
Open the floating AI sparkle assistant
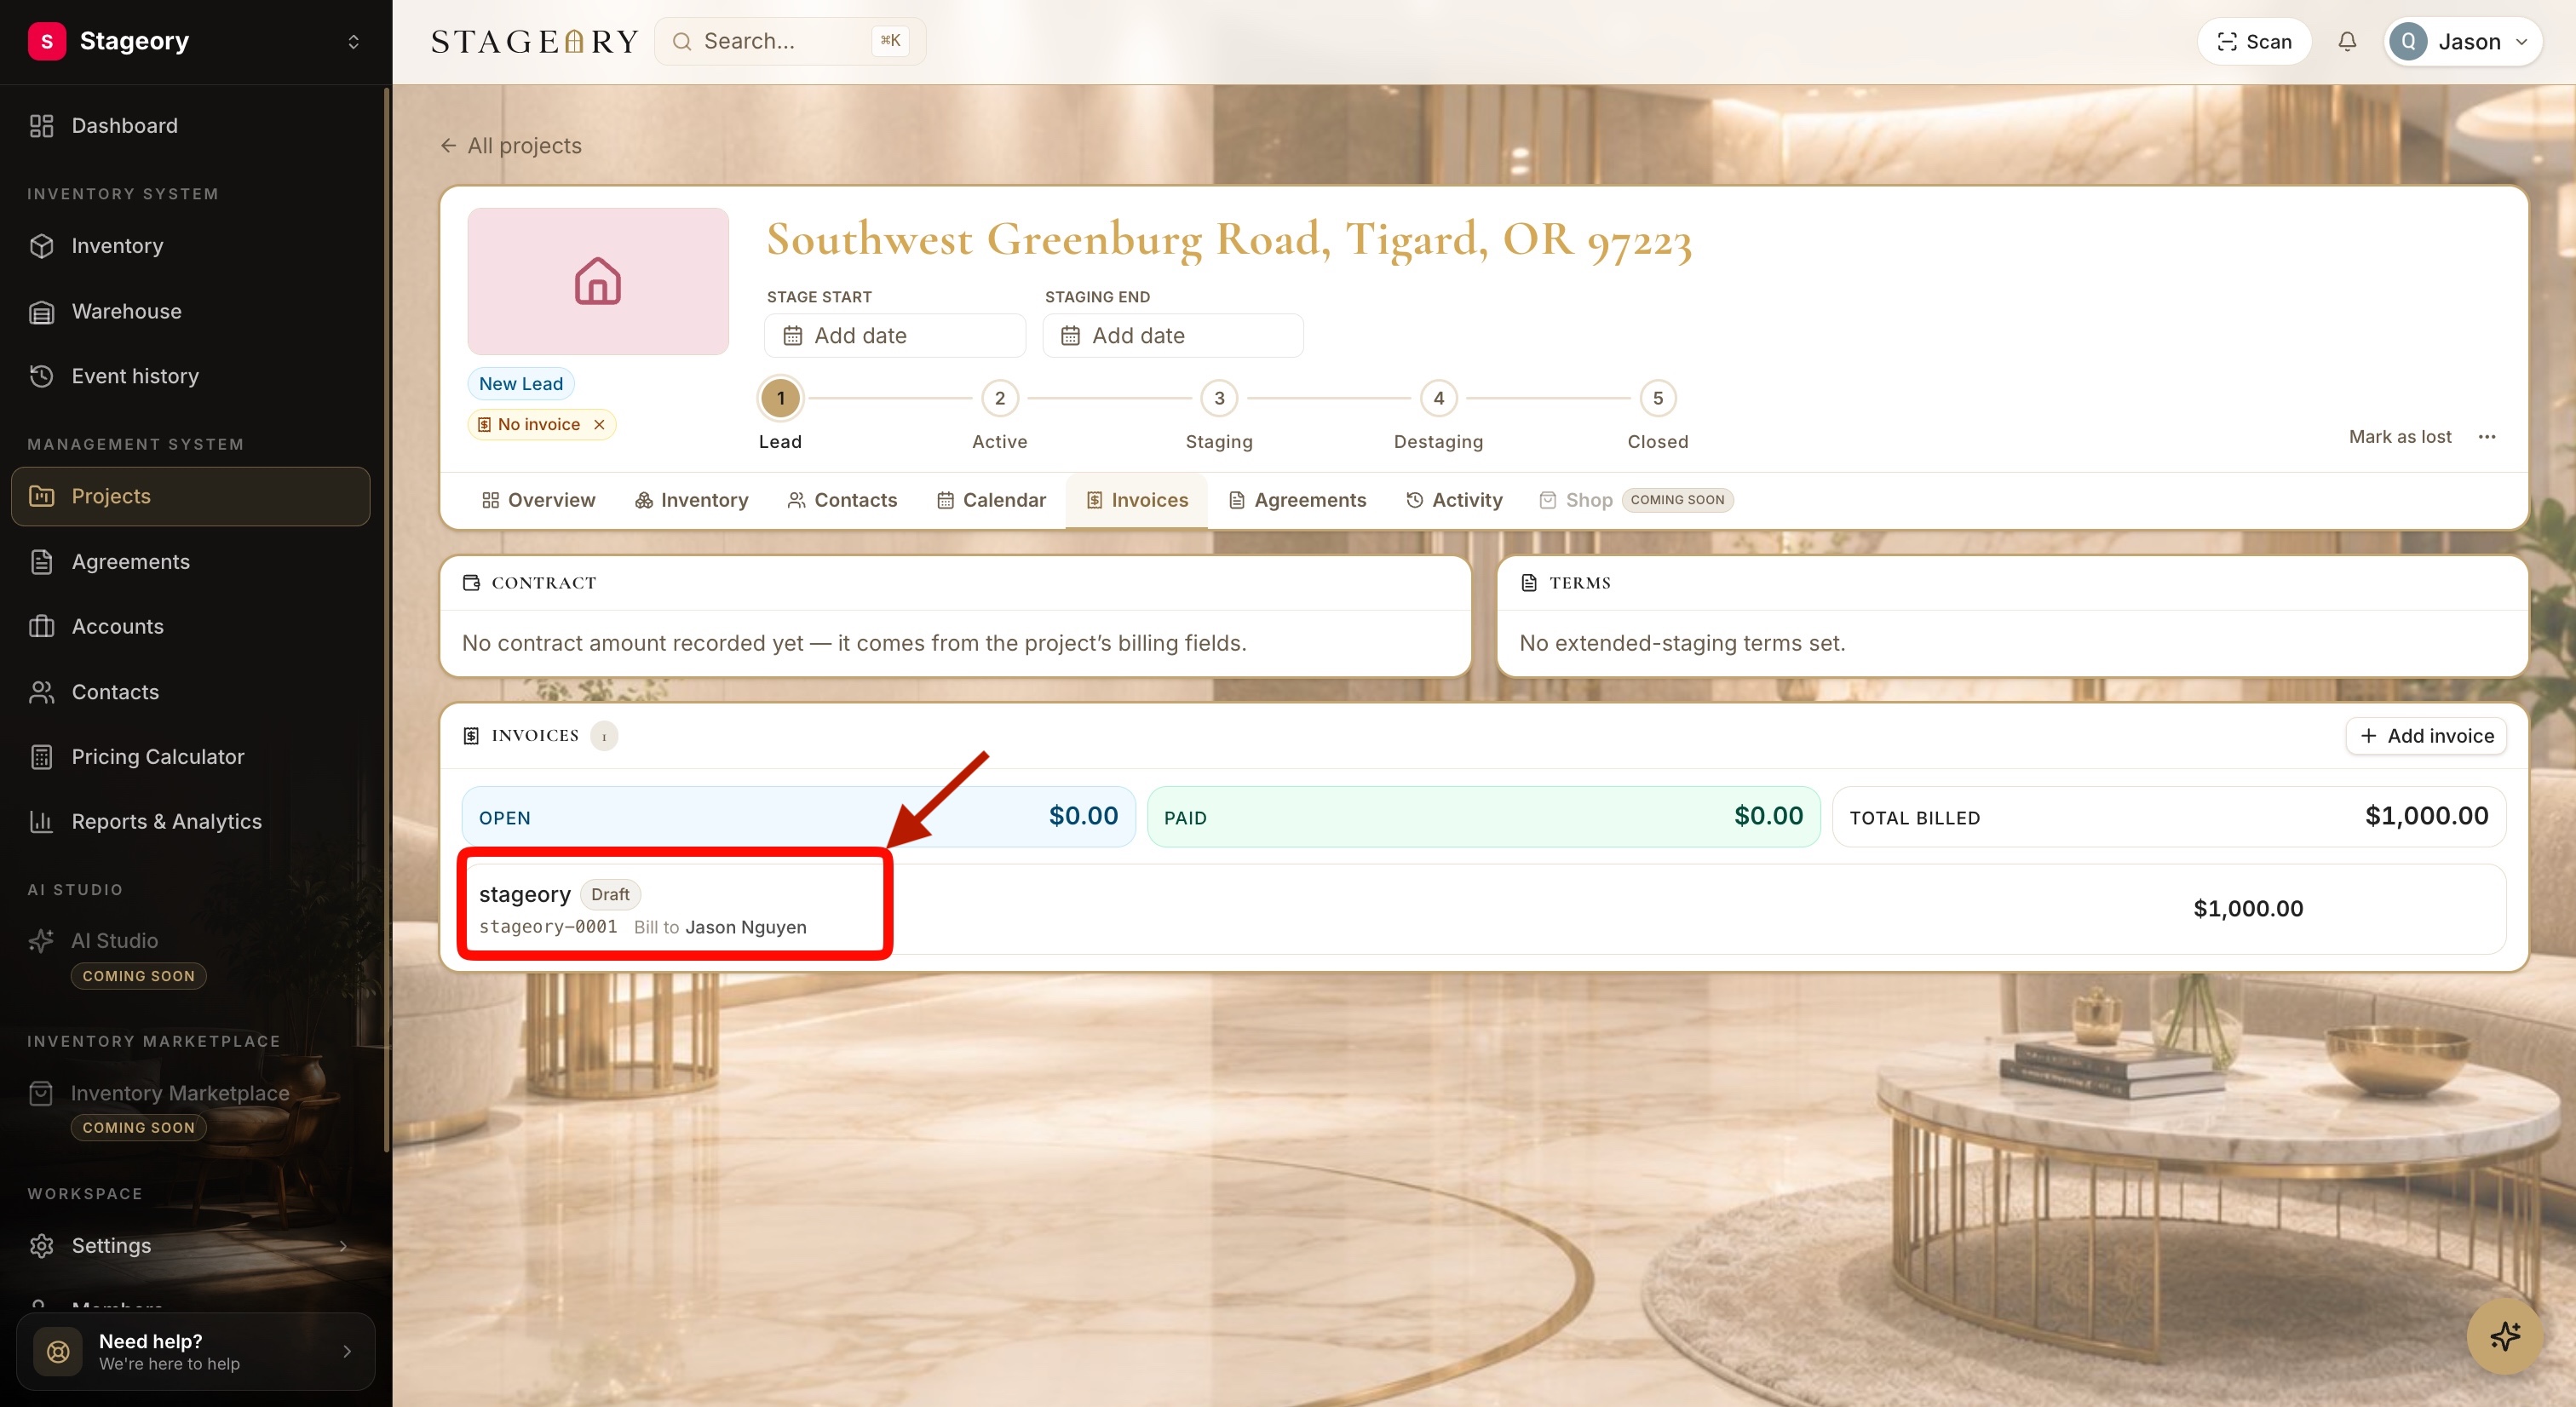point(2504,1336)
